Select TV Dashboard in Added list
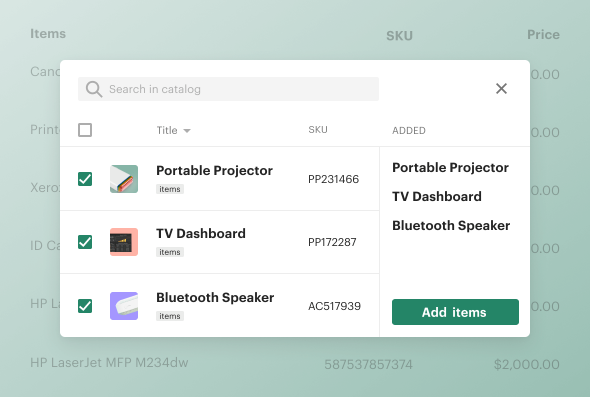This screenshot has width=590, height=397. [x=437, y=196]
